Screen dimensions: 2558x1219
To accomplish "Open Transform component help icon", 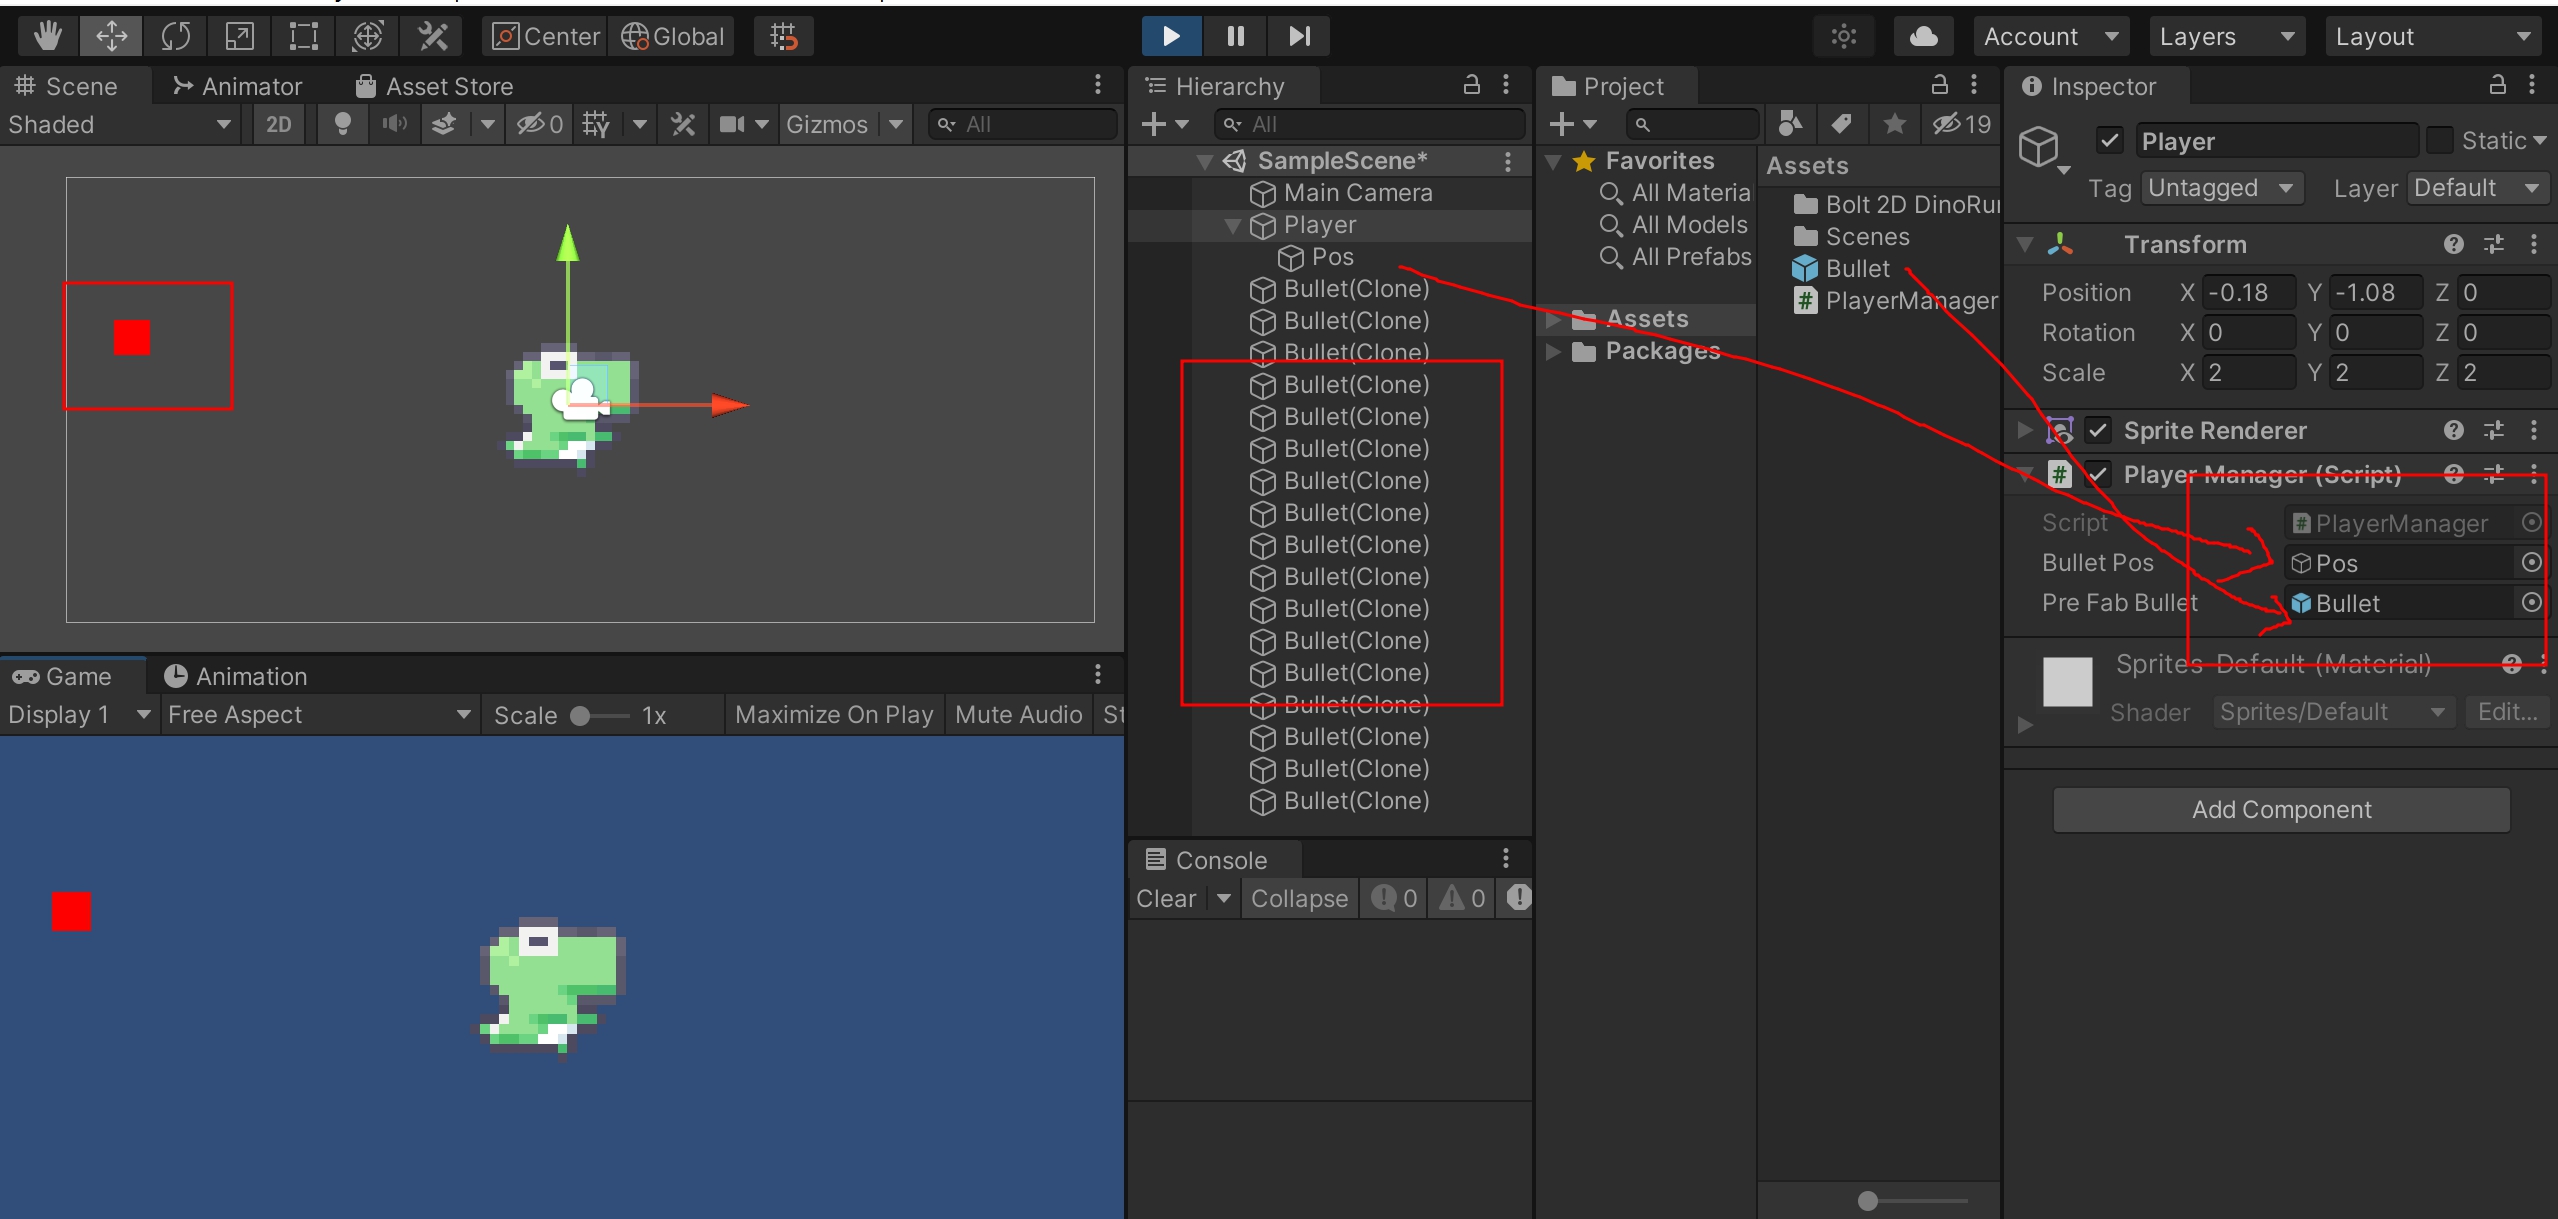I will pos(2453,244).
